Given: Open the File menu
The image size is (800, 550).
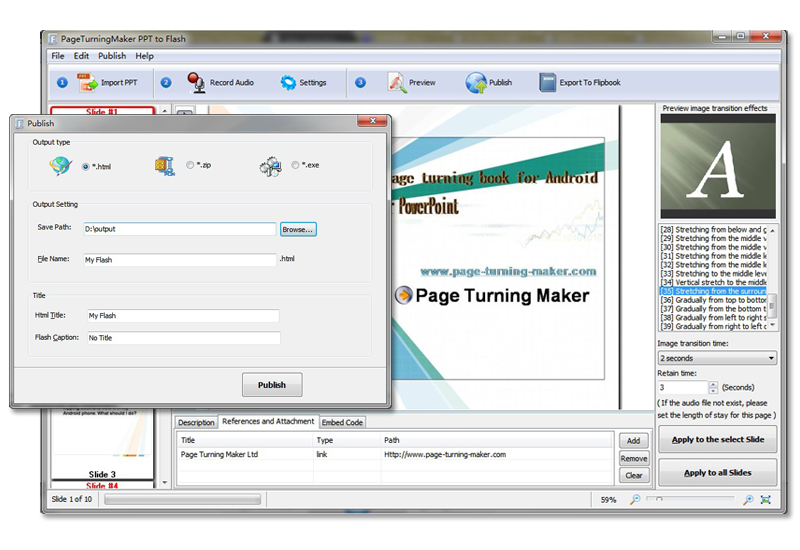Looking at the screenshot, I should pos(58,56).
